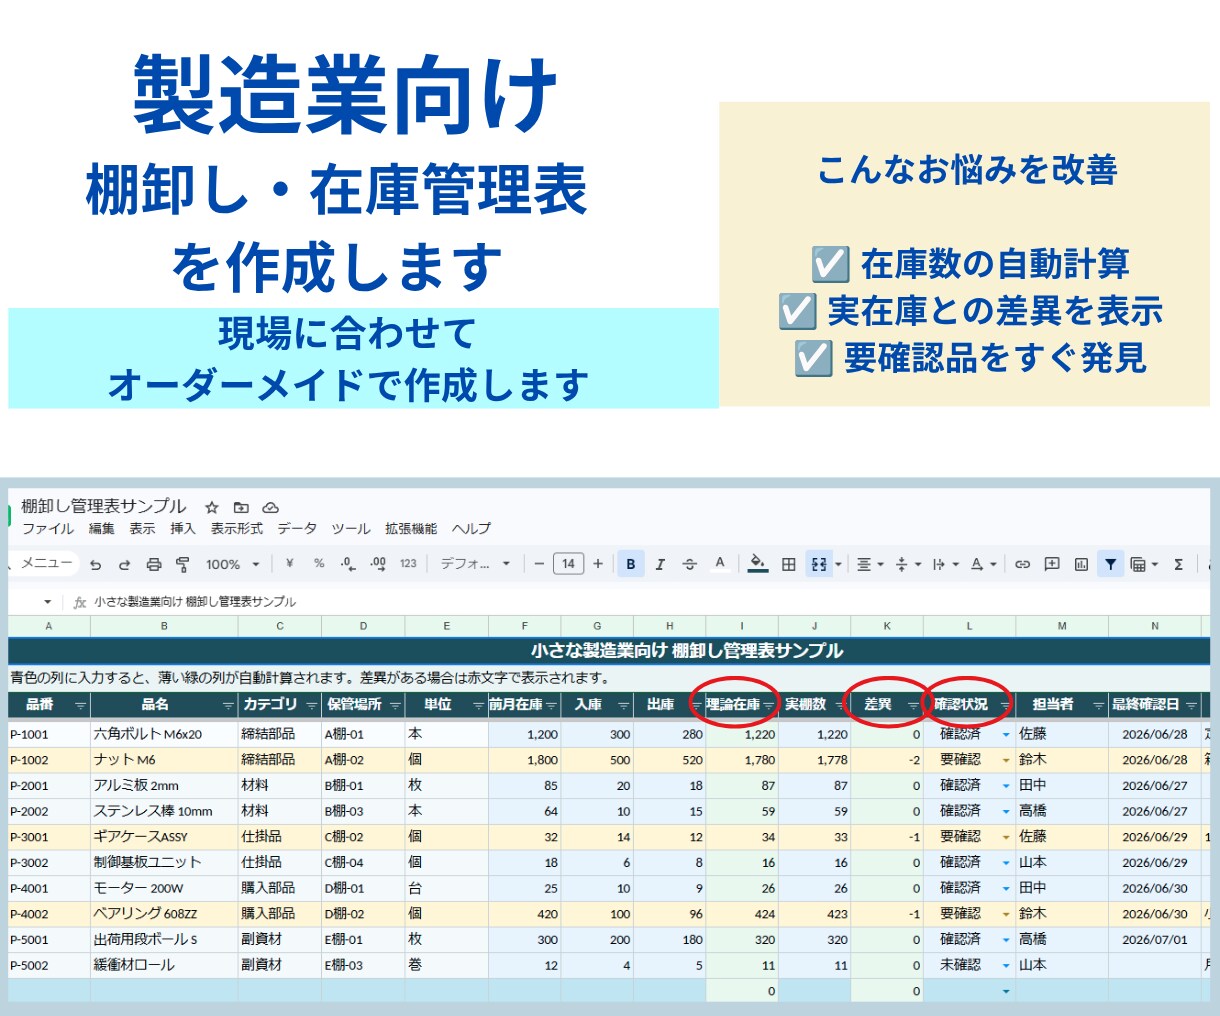Select the cell ステンレス棒 10mm
The image size is (1220, 1016).
pos(164,811)
